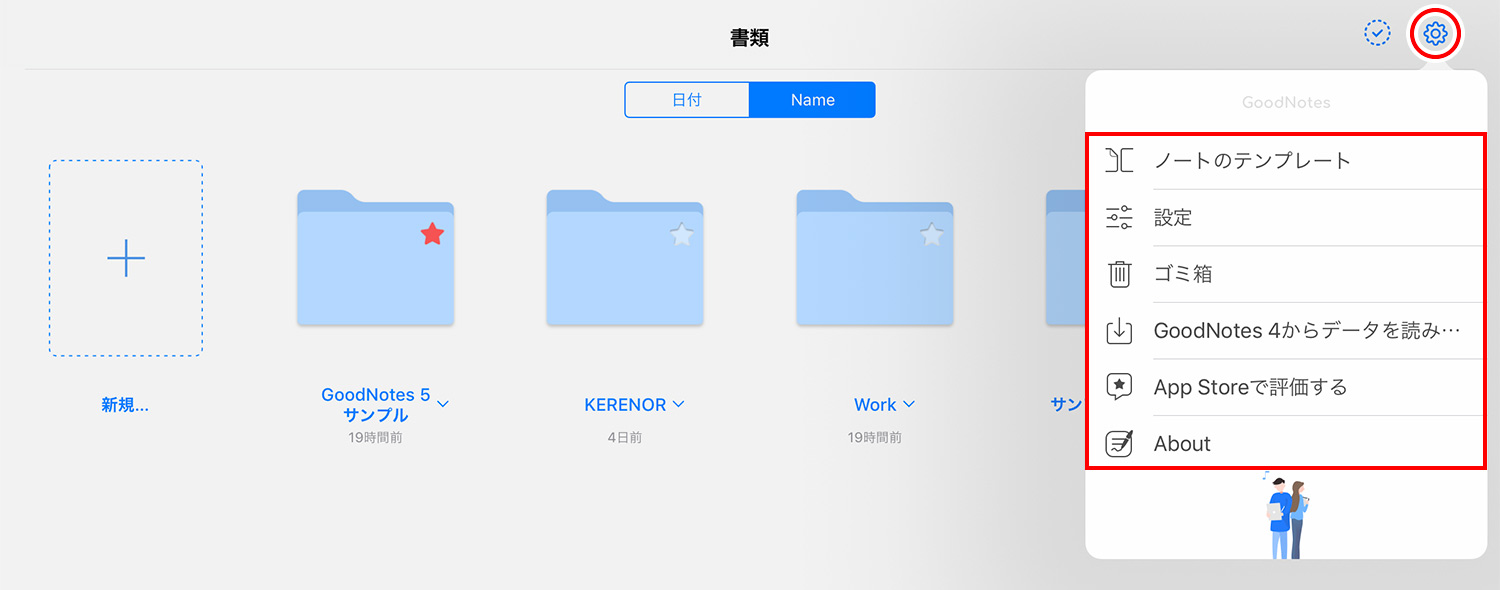Click the notebook template icon
Image resolution: width=1500 pixels, height=590 pixels.
[1119, 160]
